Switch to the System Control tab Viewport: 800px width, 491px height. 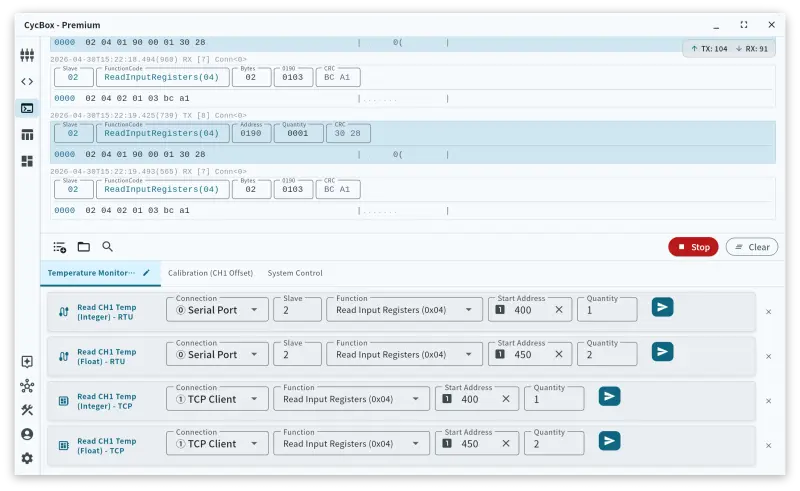point(294,273)
